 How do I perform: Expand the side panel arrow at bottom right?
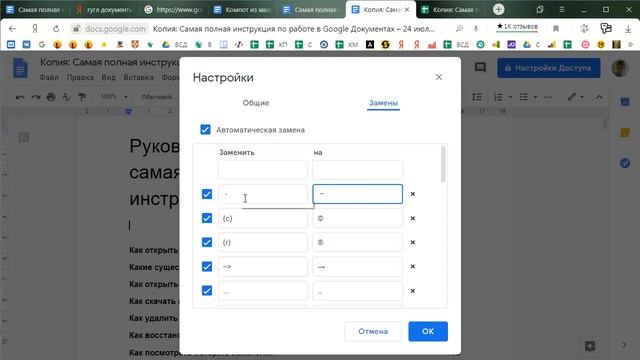(624, 345)
